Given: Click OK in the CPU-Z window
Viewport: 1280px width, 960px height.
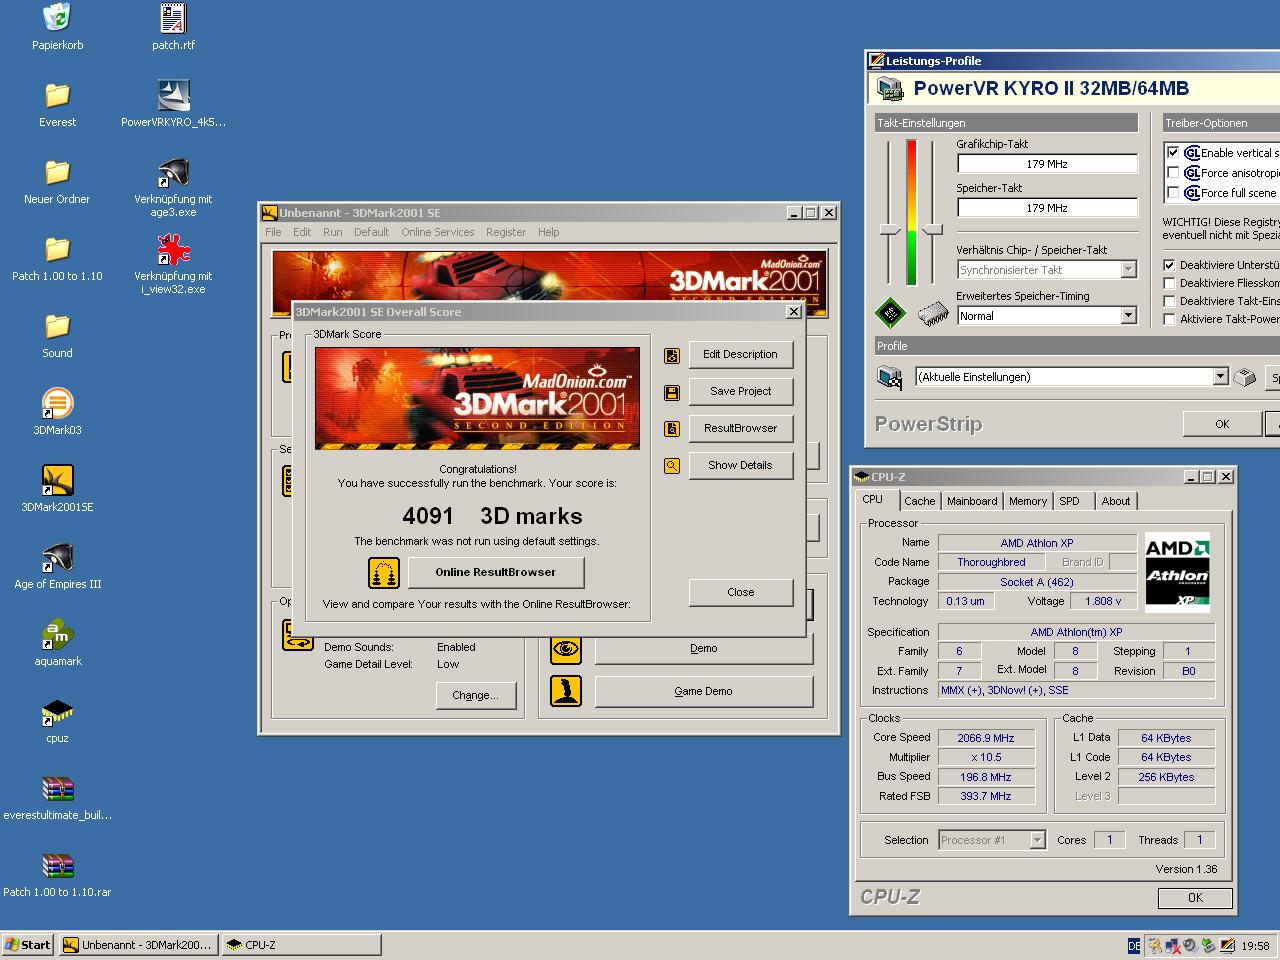Looking at the screenshot, I should (x=1195, y=898).
